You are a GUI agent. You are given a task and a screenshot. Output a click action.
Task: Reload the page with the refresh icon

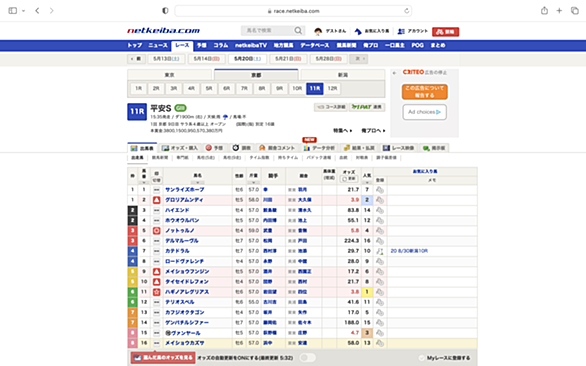(406, 11)
